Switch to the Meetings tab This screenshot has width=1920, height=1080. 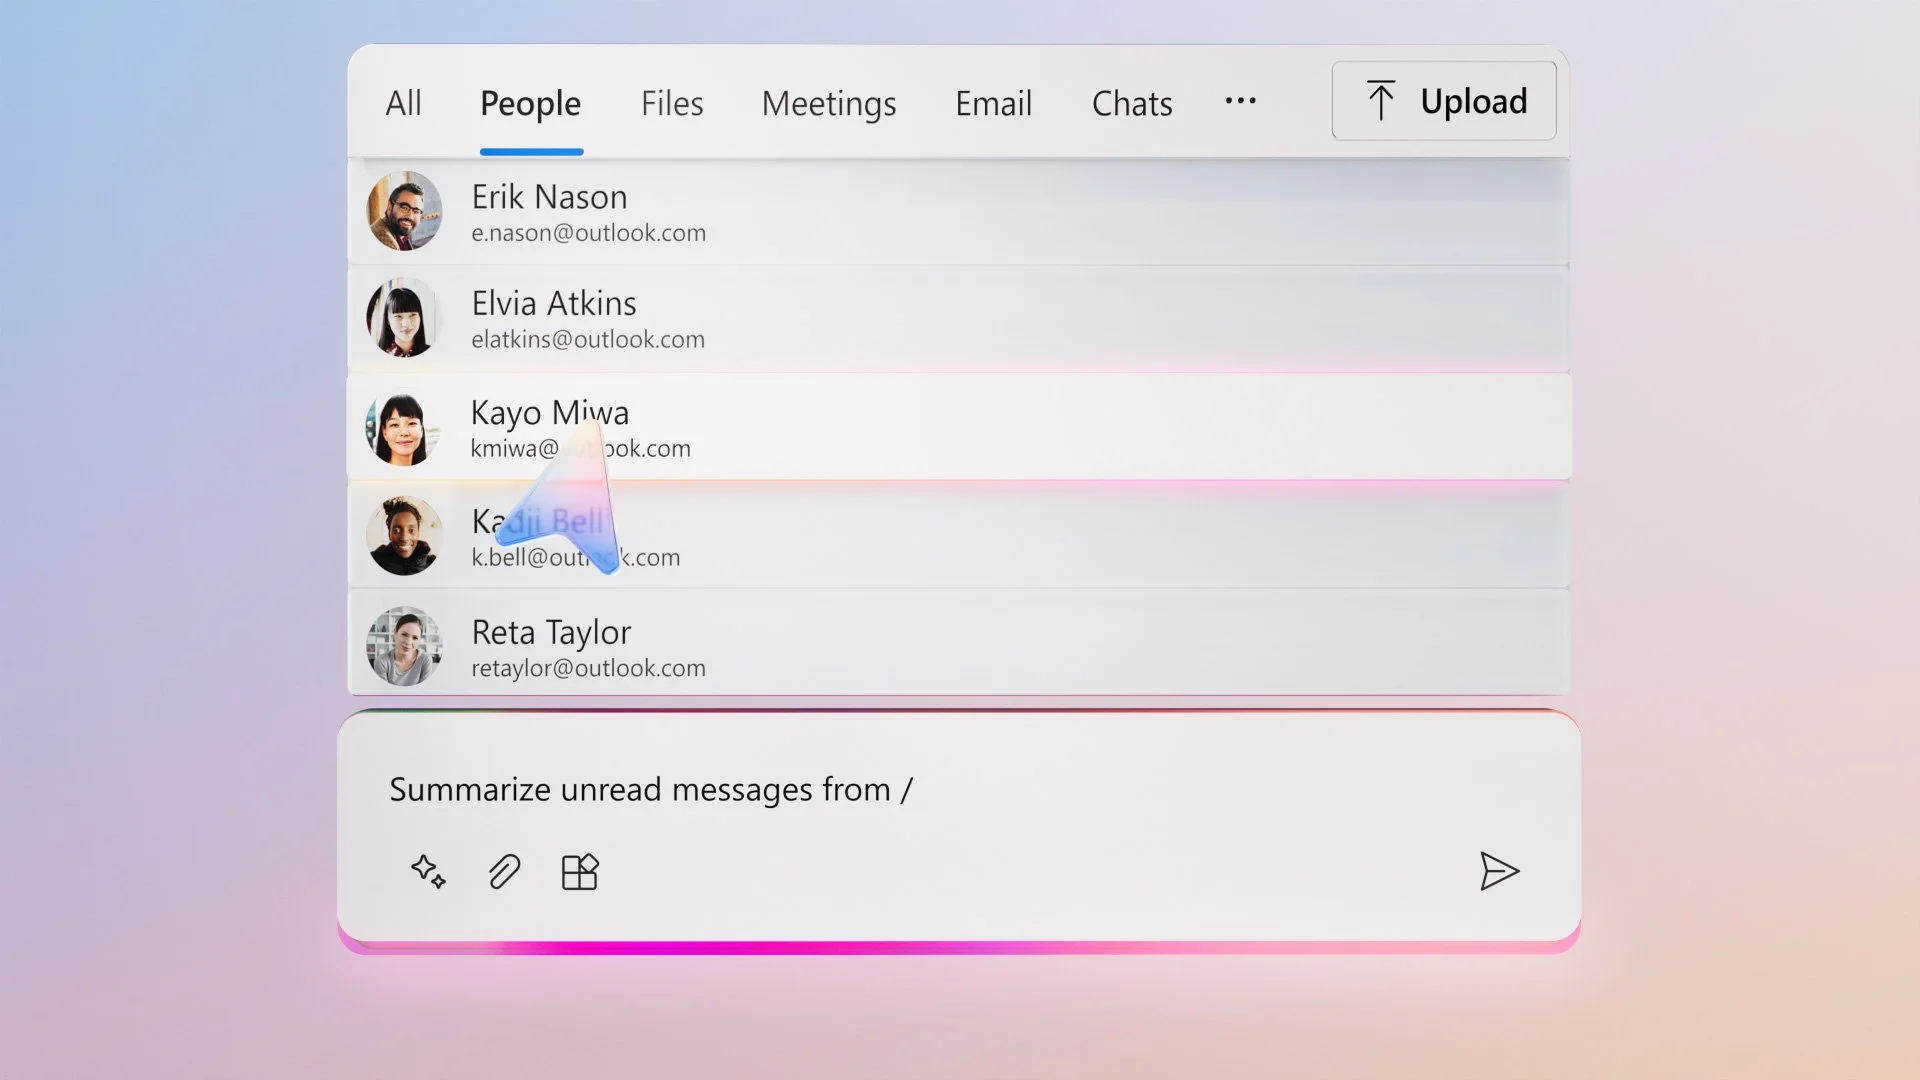[828, 103]
